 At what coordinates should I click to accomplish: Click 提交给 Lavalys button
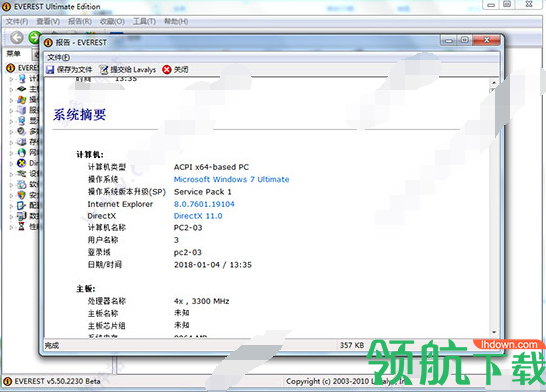[128, 70]
